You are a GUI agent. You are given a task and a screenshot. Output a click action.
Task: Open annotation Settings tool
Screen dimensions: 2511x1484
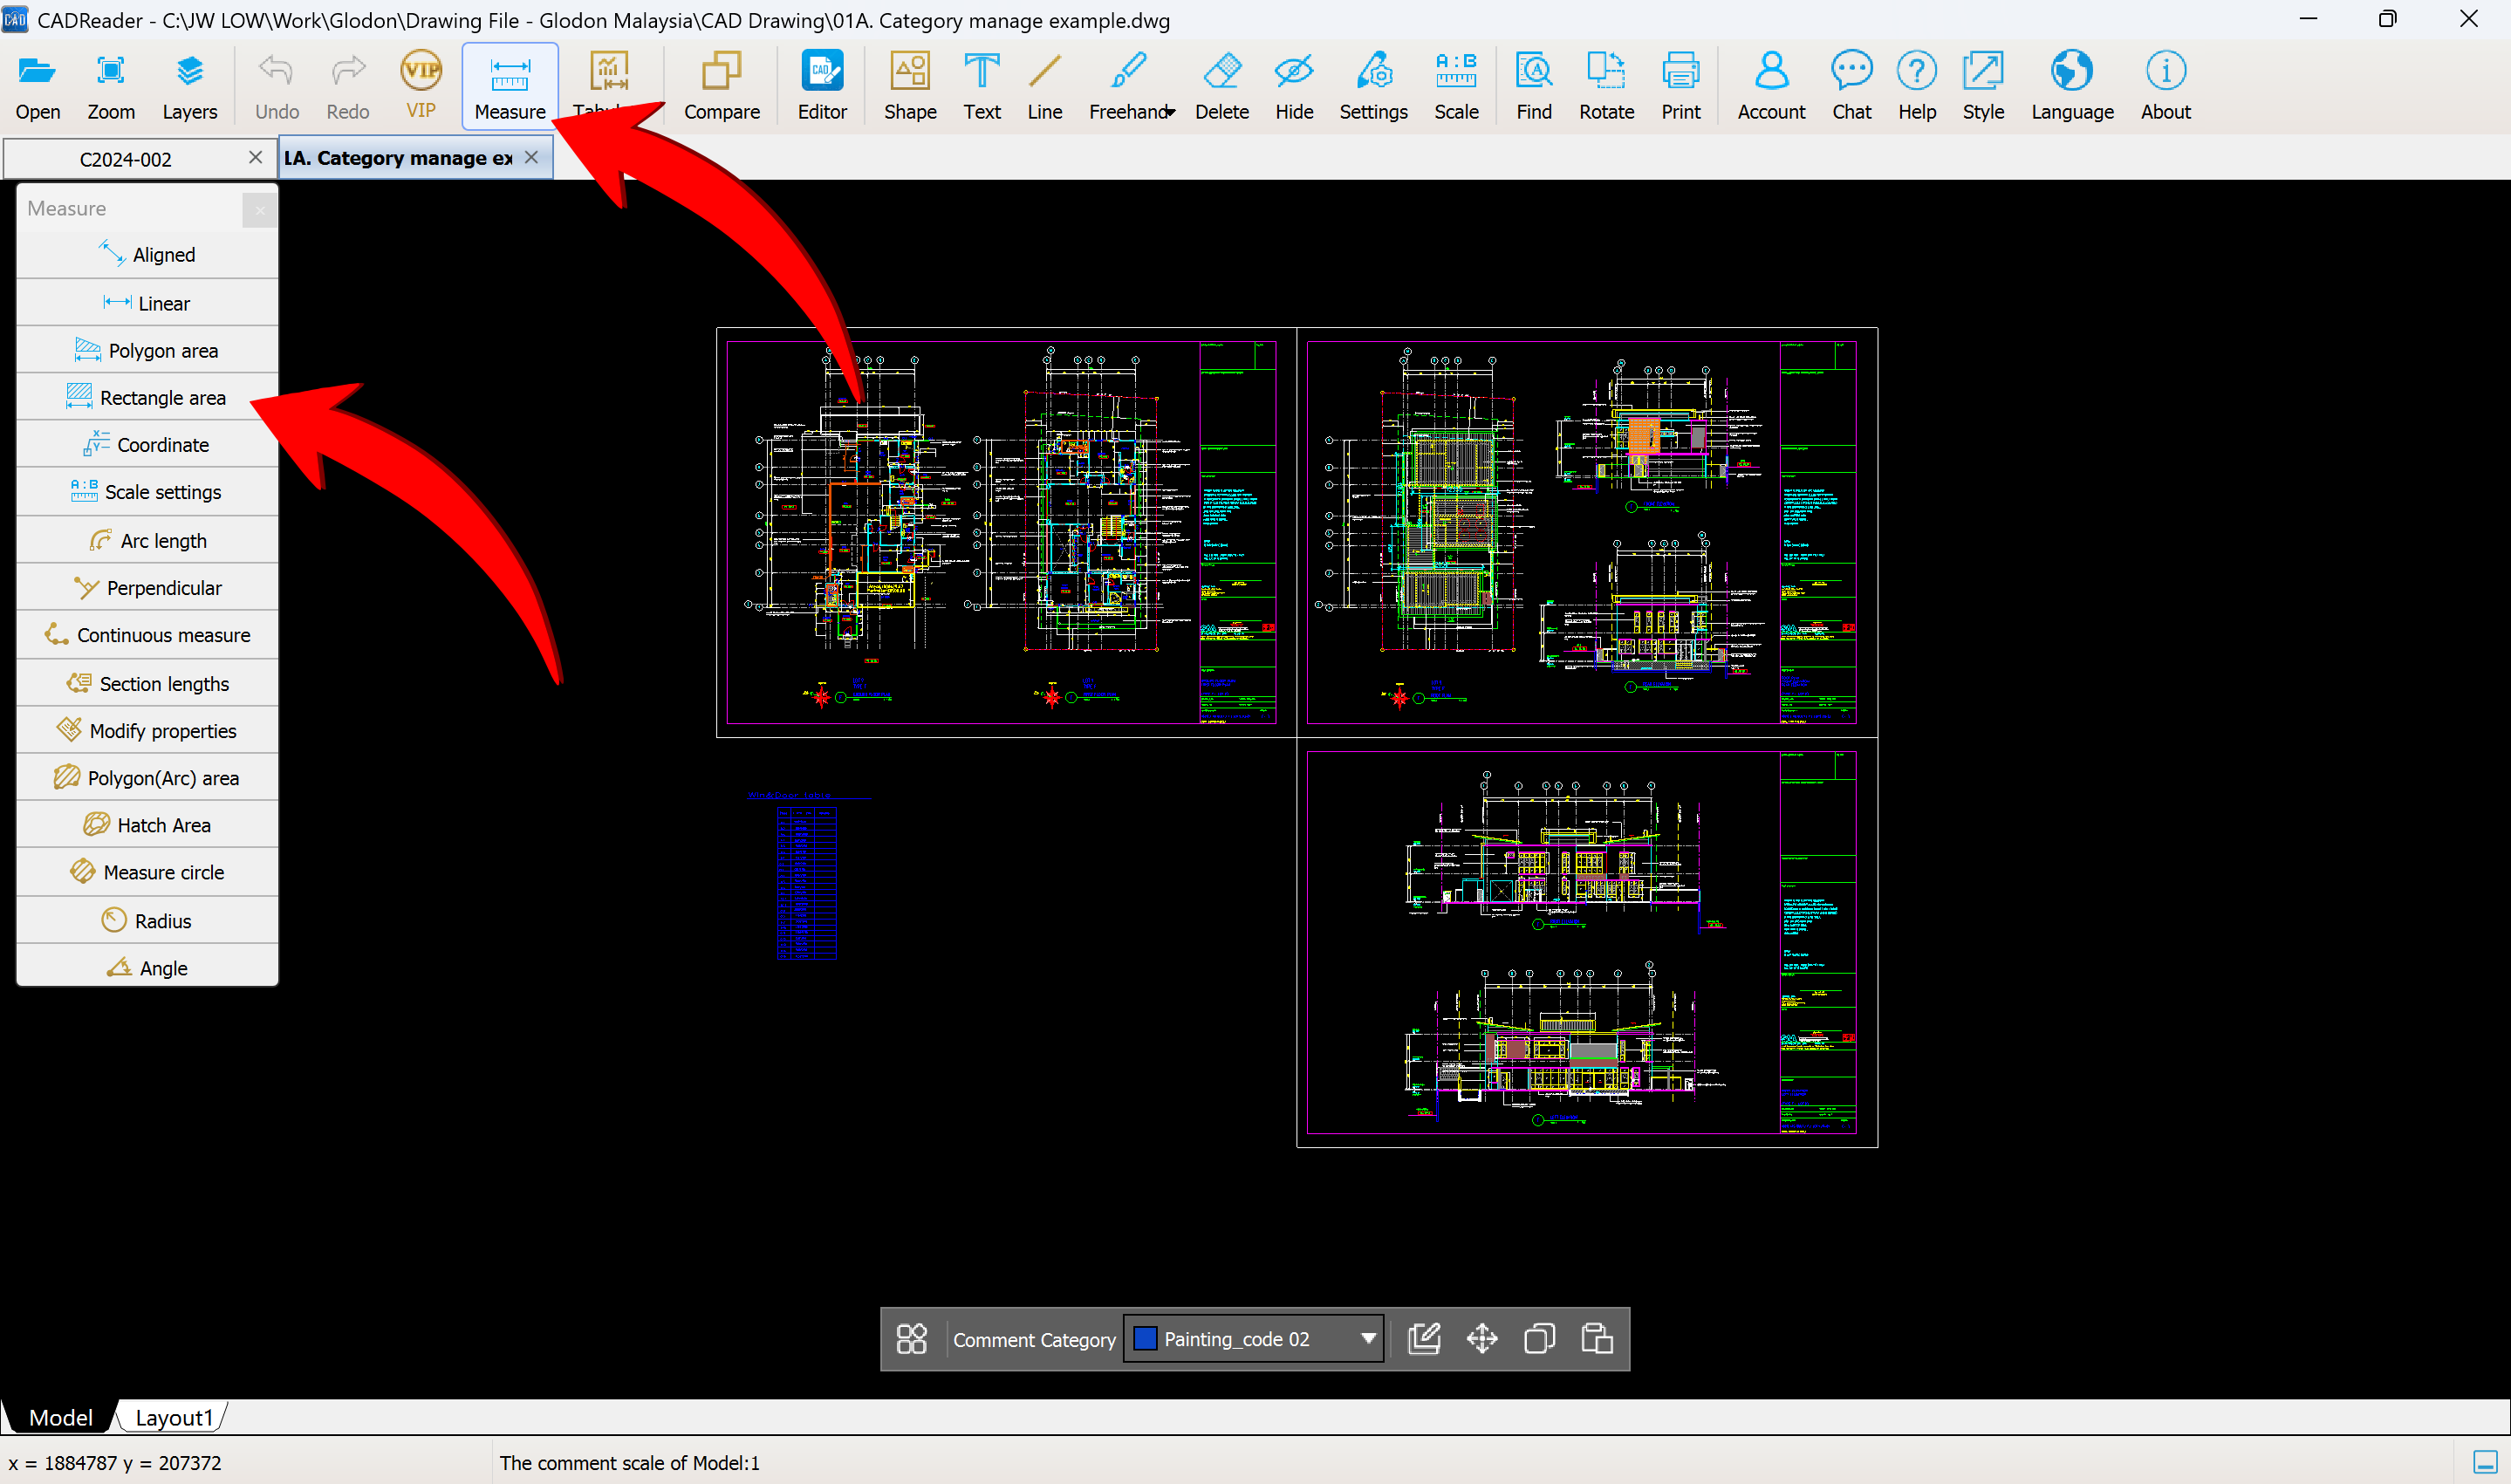(x=1373, y=86)
